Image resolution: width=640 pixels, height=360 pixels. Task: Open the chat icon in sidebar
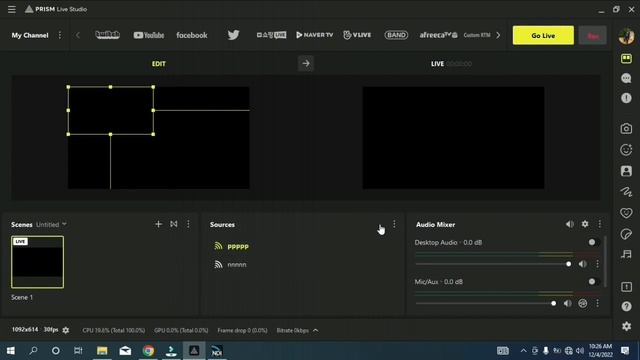(x=626, y=78)
